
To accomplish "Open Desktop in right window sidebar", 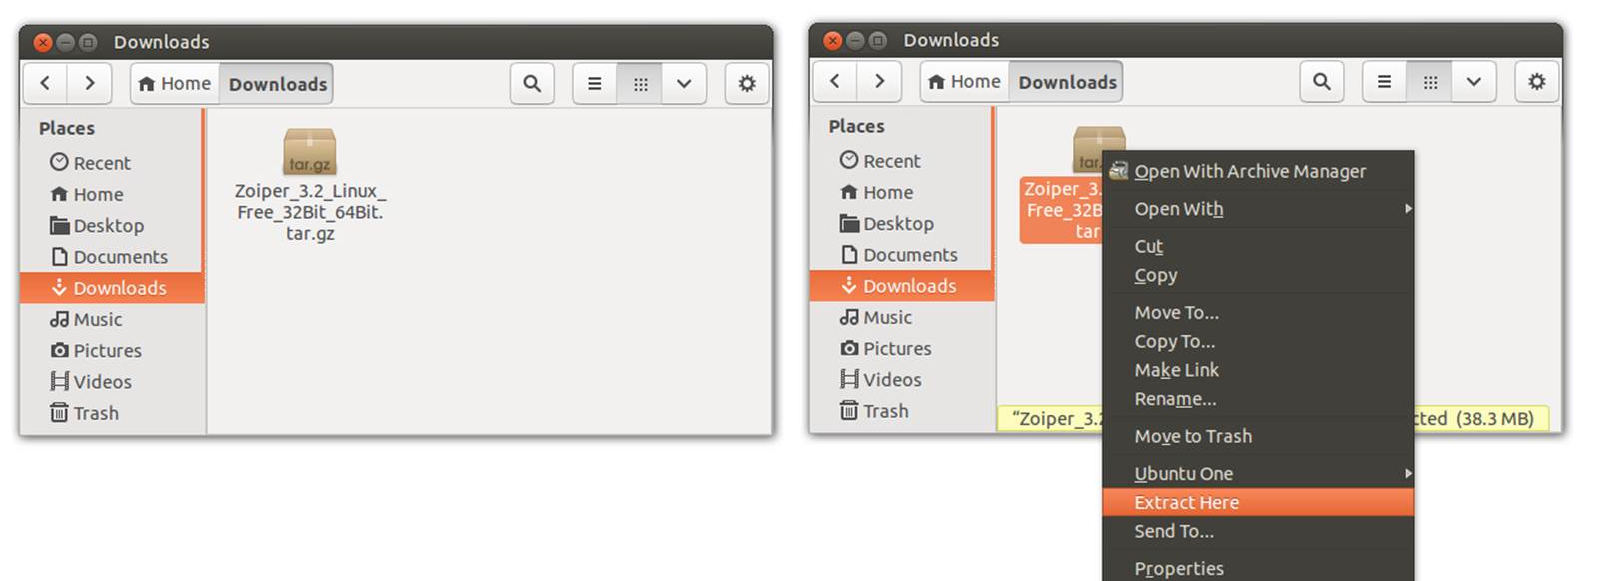I will (902, 223).
